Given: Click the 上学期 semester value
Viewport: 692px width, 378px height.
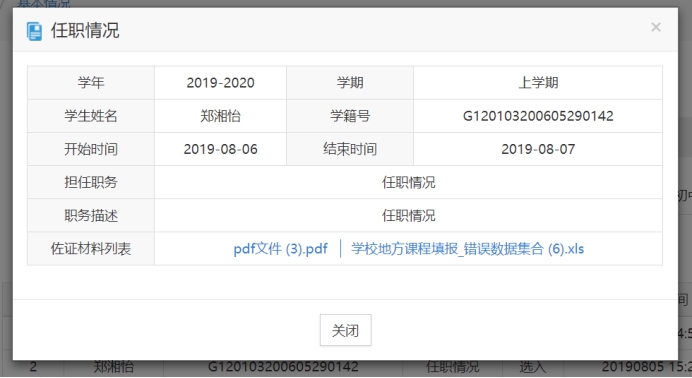Looking at the screenshot, I should [x=538, y=83].
